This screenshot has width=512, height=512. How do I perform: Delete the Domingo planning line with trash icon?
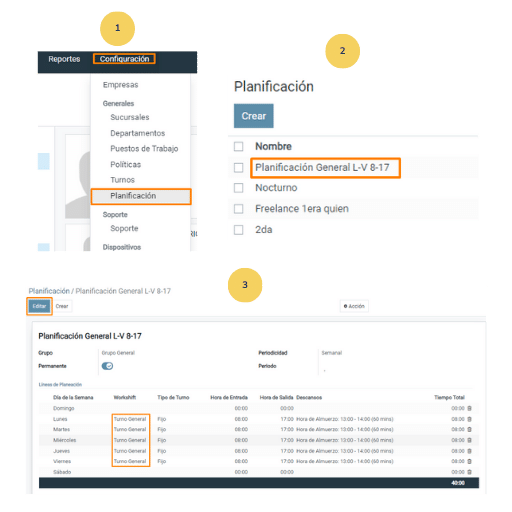tap(469, 408)
